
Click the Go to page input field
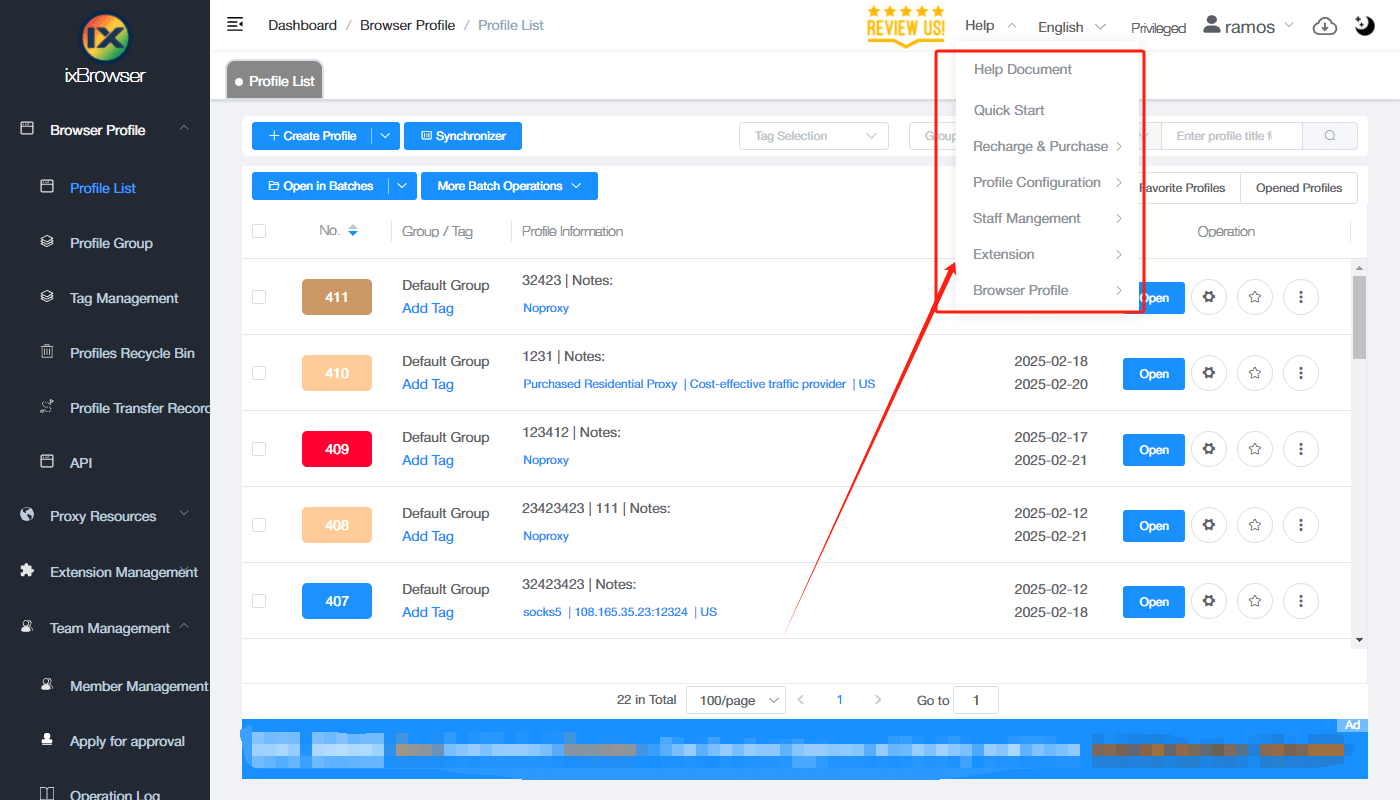[x=975, y=700]
